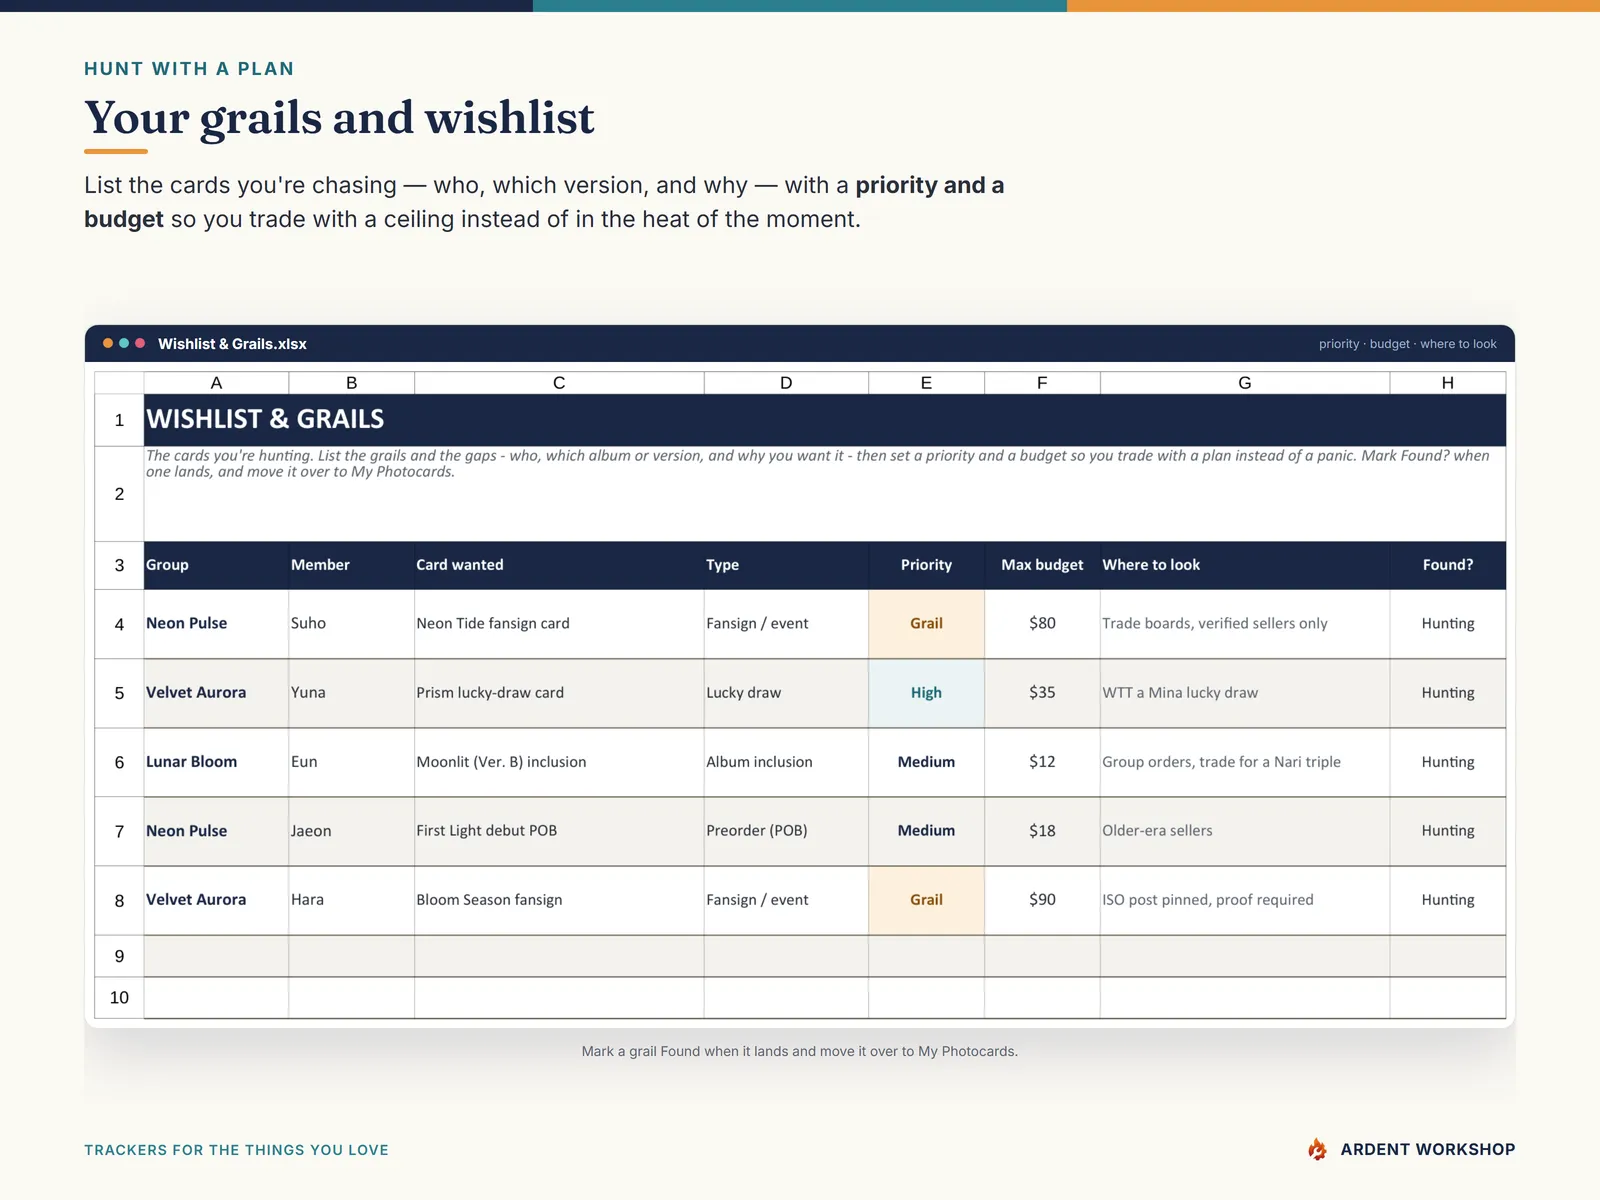
Task: Select Bloom Season fansign cell
Action: pyautogui.click(x=559, y=900)
